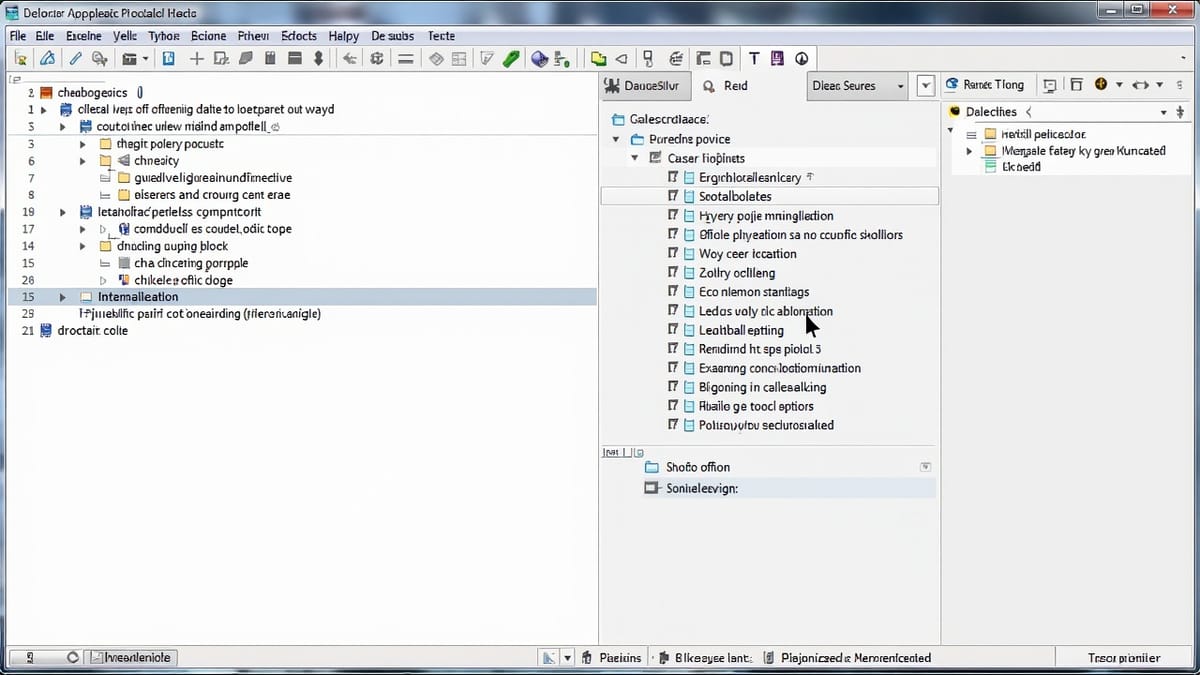Click the small dropdown arrow box beside Dleas Seures

coord(926,86)
